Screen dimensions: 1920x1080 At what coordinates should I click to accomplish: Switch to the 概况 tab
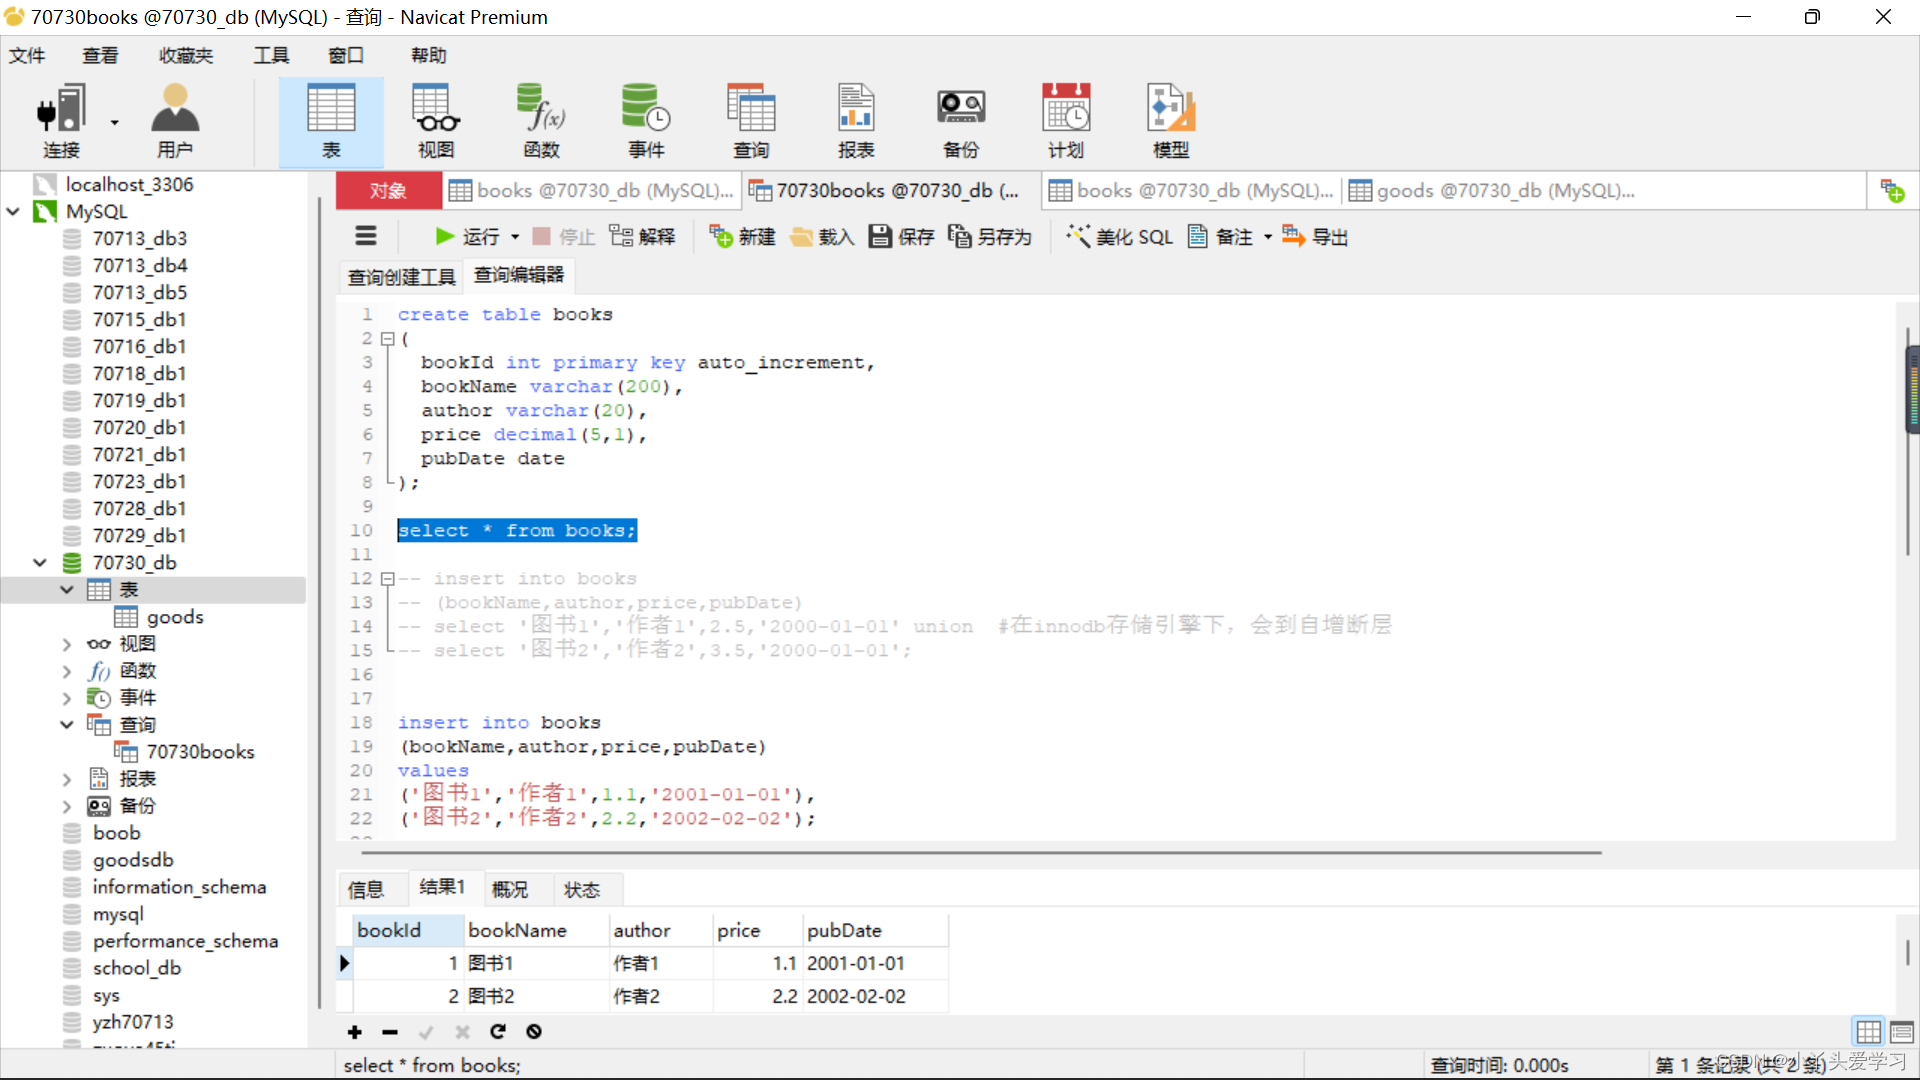click(x=510, y=889)
